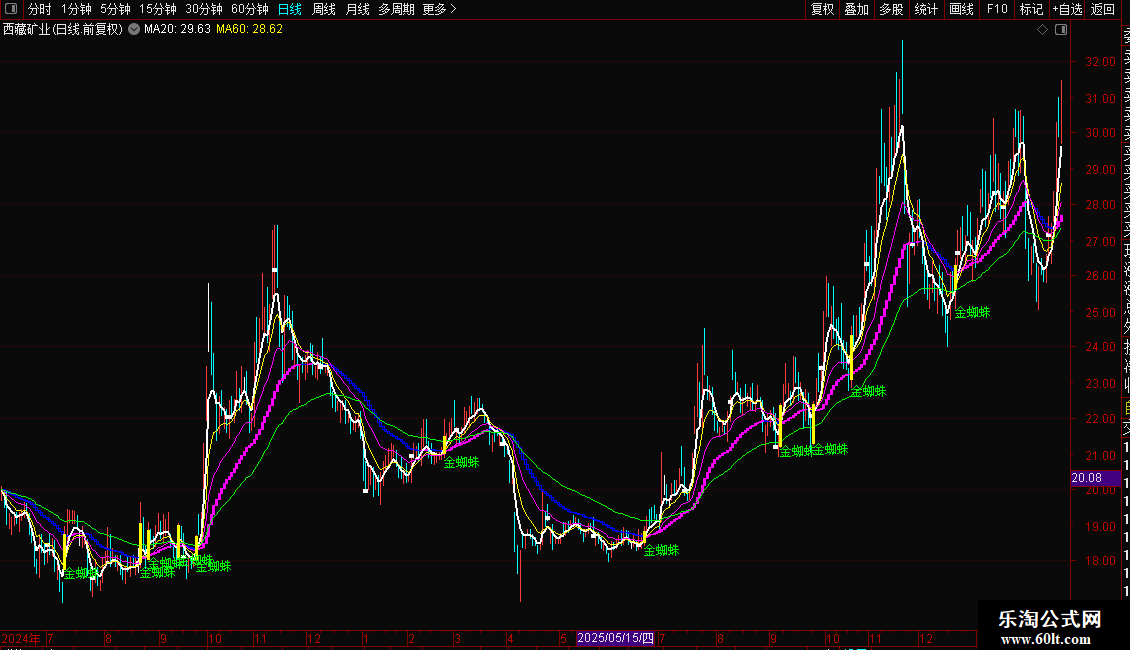The height and width of the screenshot is (650, 1130).
Task: Open the 统计 statistics tool
Action: [926, 9]
